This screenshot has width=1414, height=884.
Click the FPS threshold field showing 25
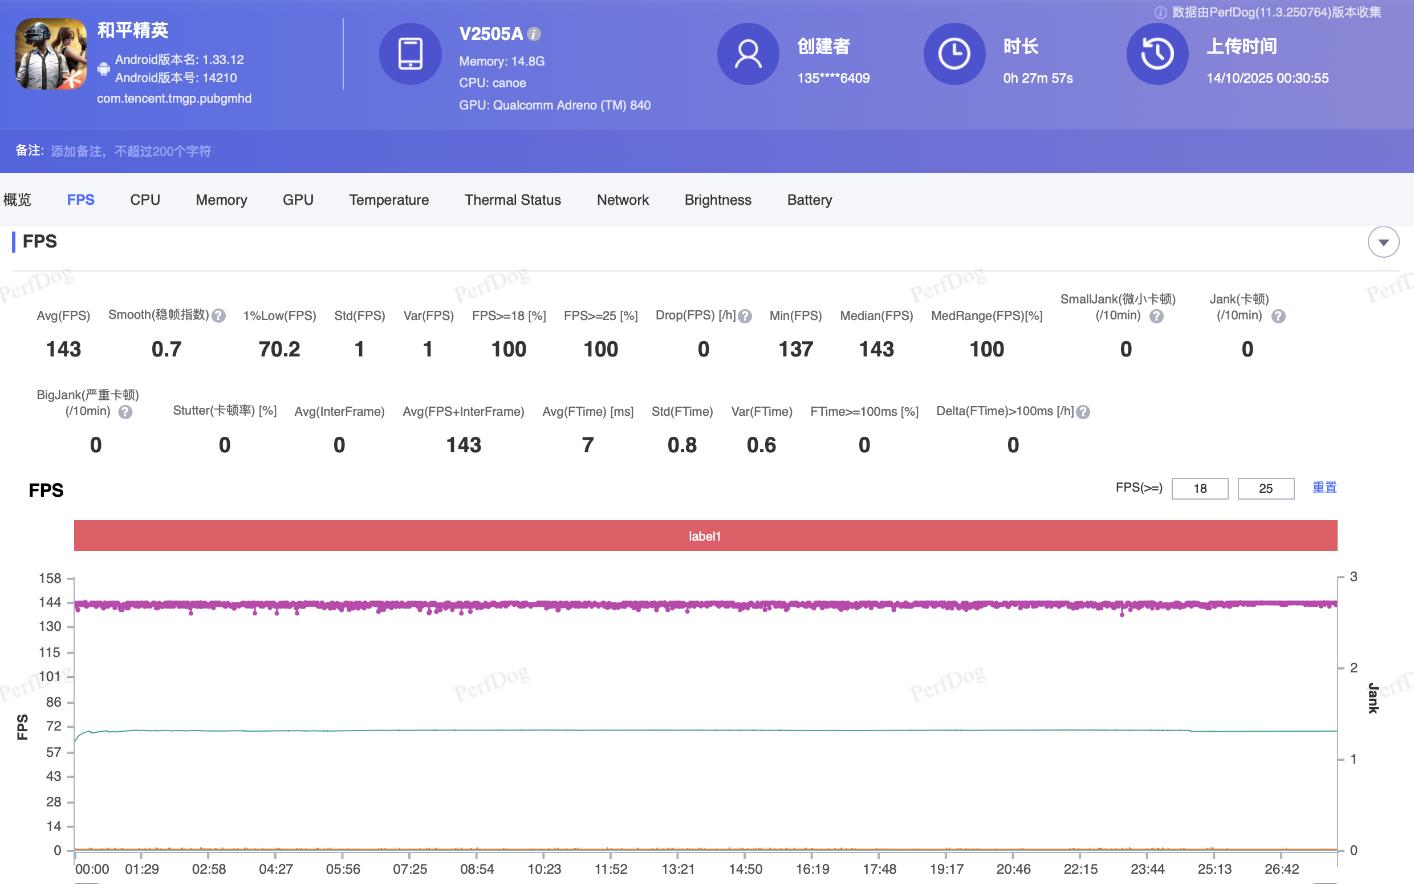tap(1266, 488)
